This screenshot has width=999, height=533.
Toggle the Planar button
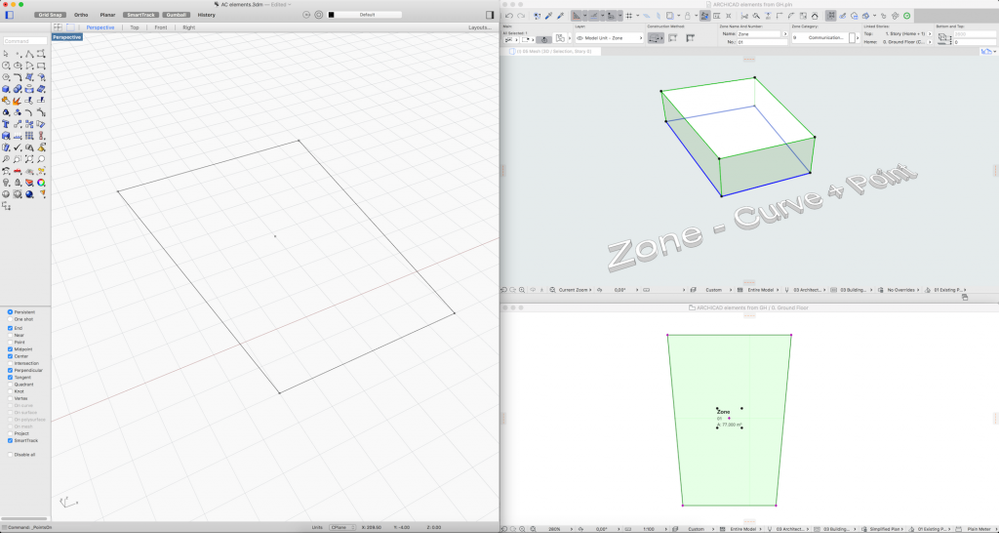click(x=108, y=15)
